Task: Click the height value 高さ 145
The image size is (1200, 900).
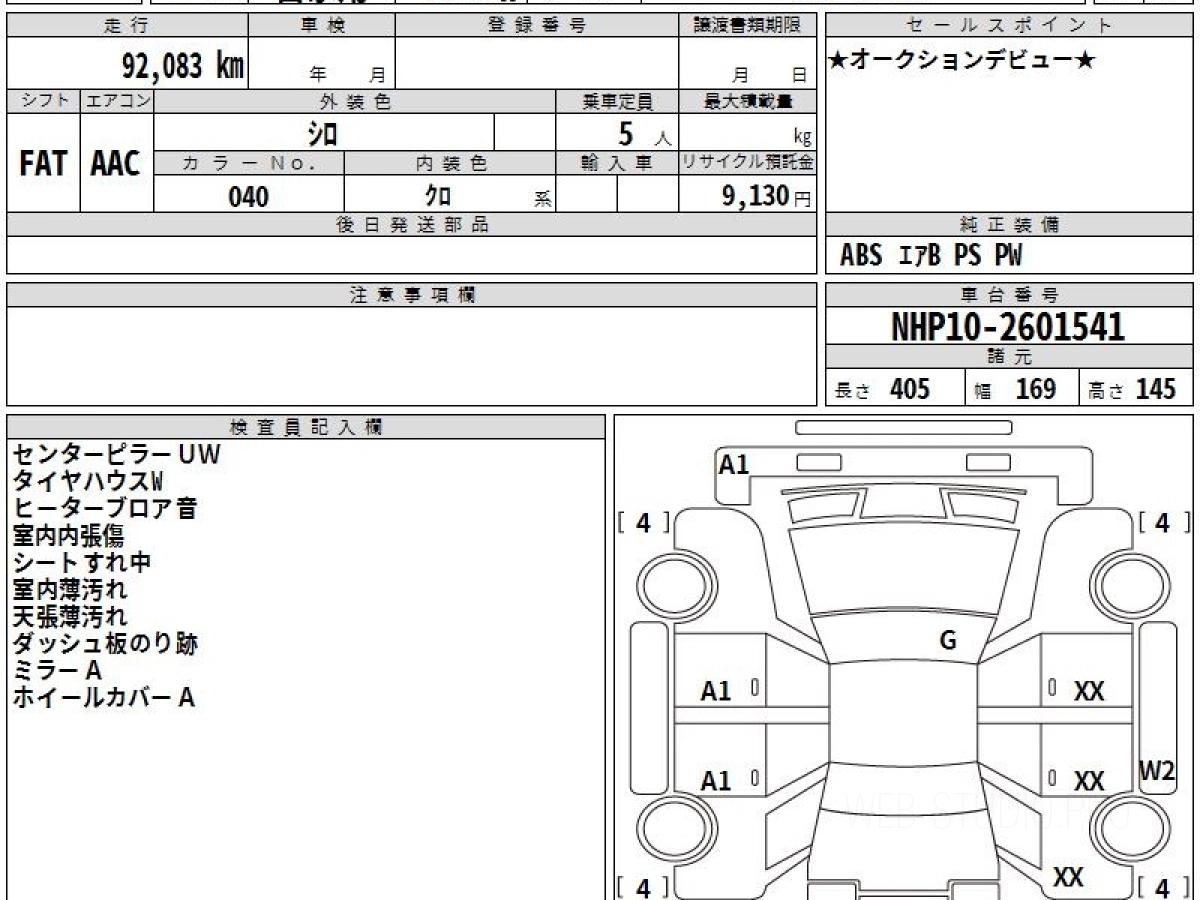Action: [x=1133, y=390]
